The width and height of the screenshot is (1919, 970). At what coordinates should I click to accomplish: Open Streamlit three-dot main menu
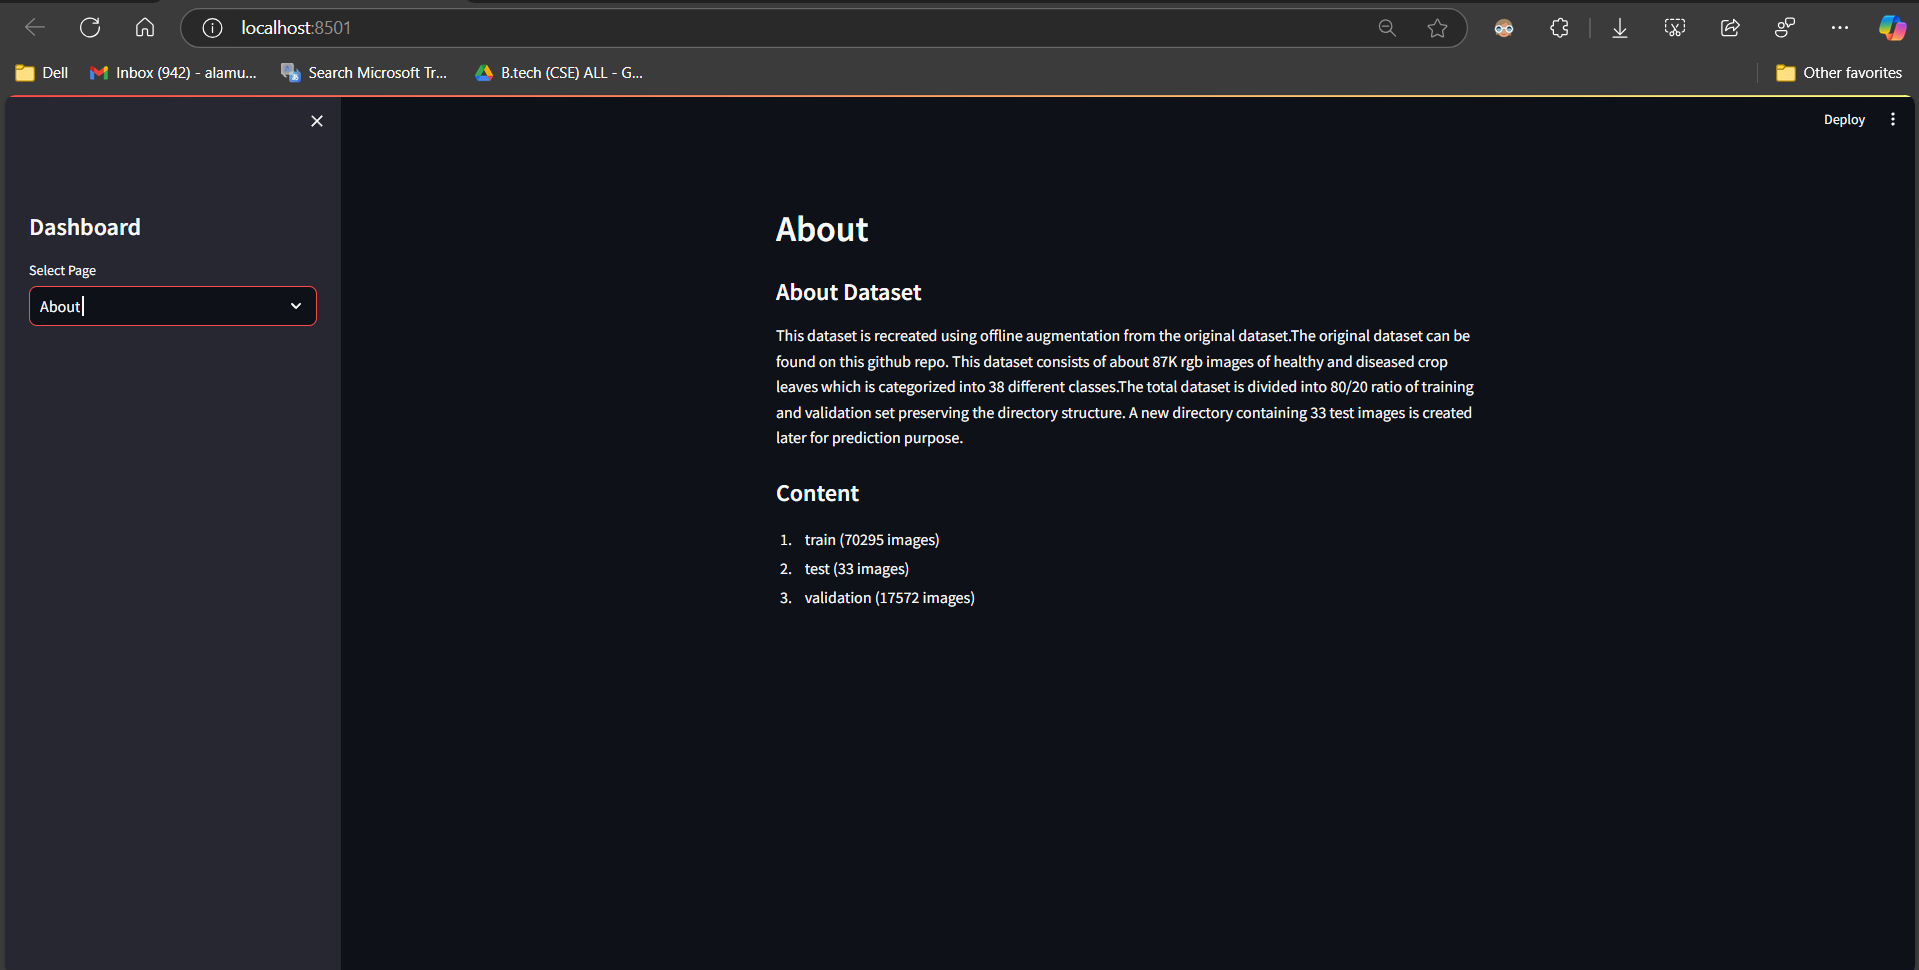[1893, 119]
